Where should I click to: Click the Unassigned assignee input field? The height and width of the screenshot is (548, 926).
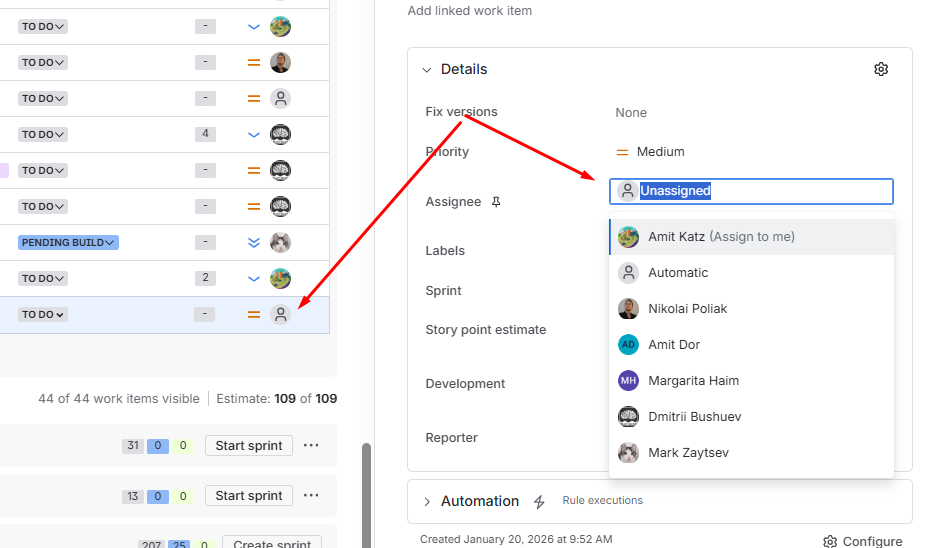pyautogui.click(x=751, y=191)
